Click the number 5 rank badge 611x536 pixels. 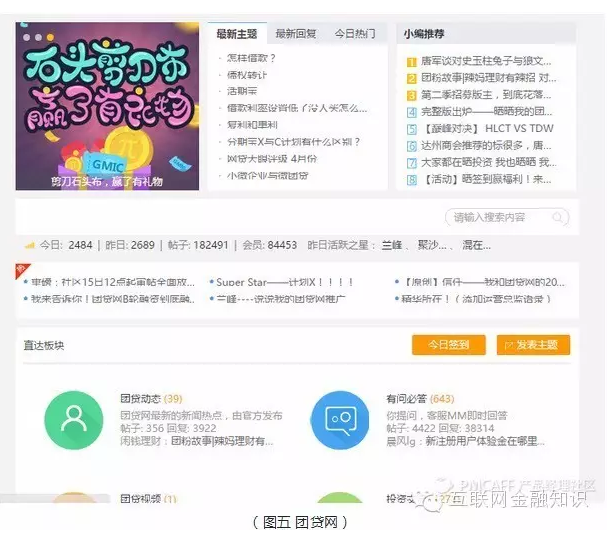point(411,129)
